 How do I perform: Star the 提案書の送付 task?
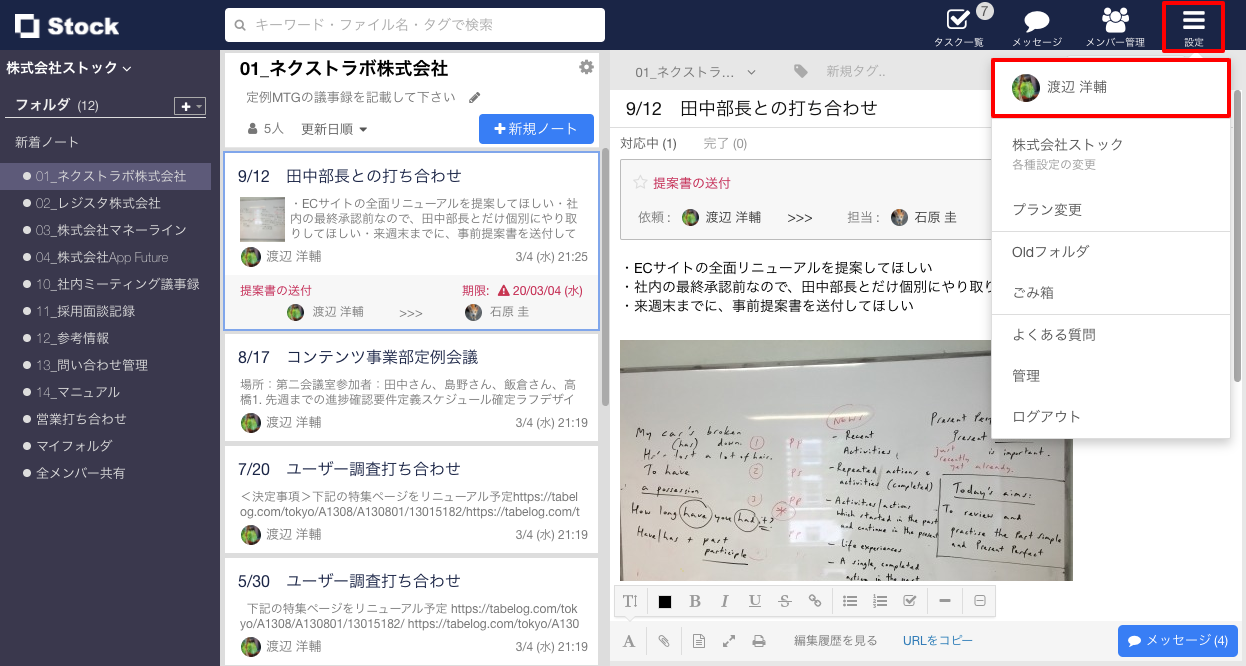[641, 181]
